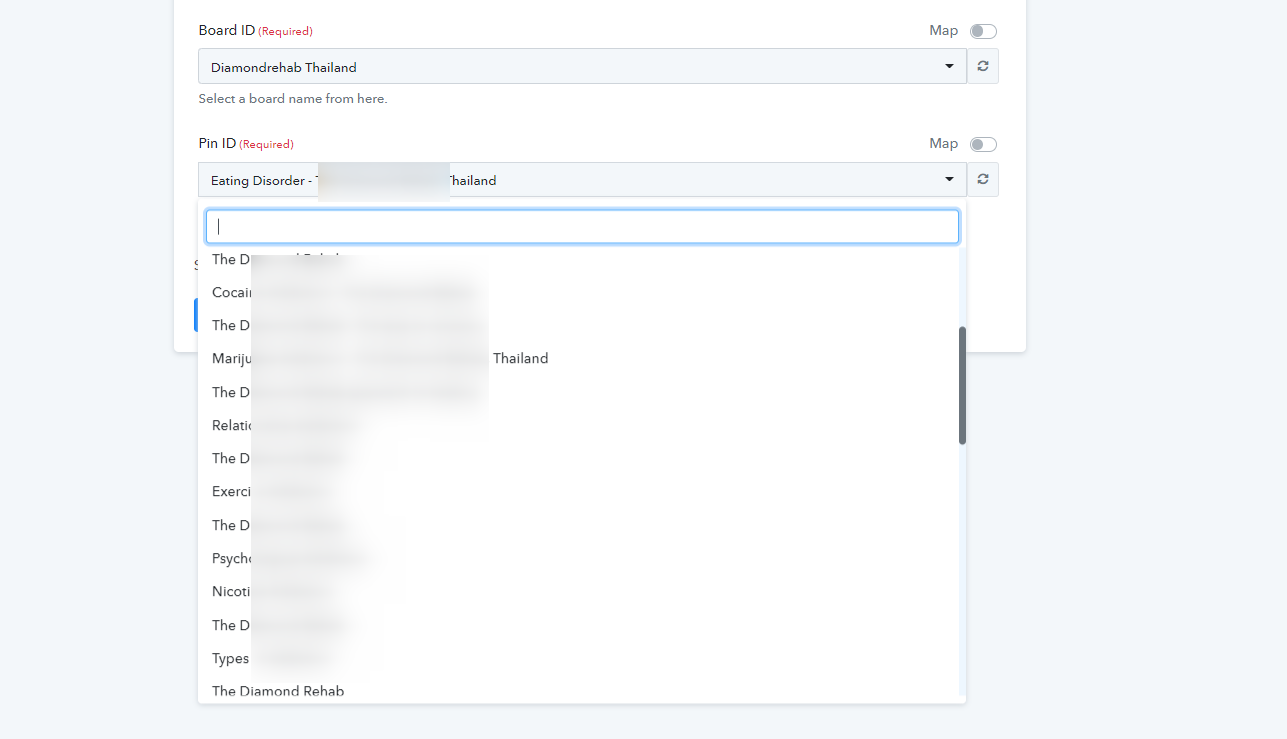Select the 'Mariju… Thailand' option
This screenshot has width=1287, height=739.
point(578,358)
